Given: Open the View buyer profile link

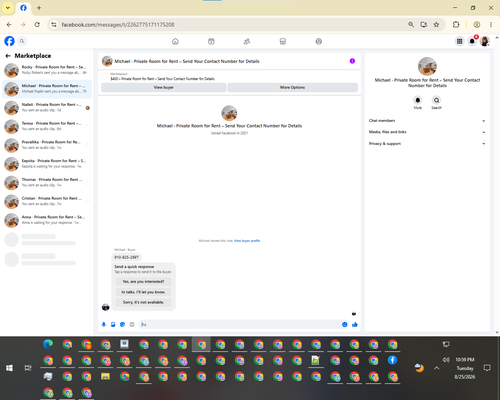Looking at the screenshot, I should 247,241.
